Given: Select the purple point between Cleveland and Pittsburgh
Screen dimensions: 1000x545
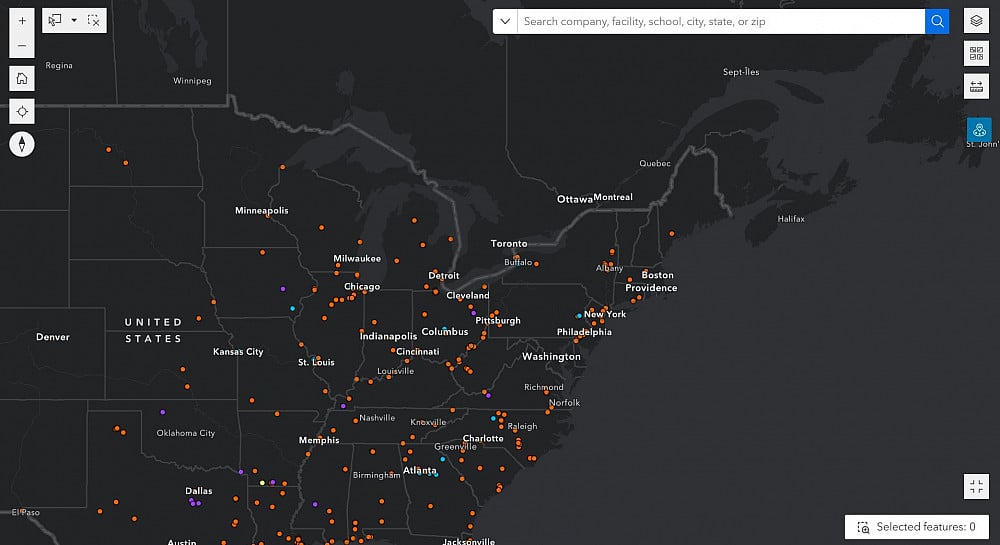Looking at the screenshot, I should (x=473, y=313).
